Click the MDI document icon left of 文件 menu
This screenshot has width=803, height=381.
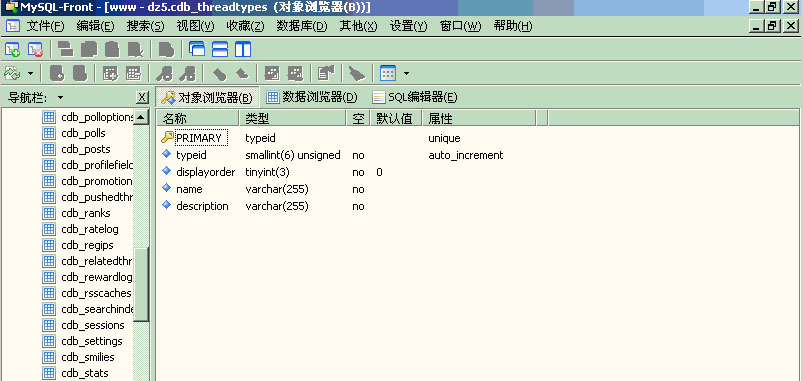12,26
